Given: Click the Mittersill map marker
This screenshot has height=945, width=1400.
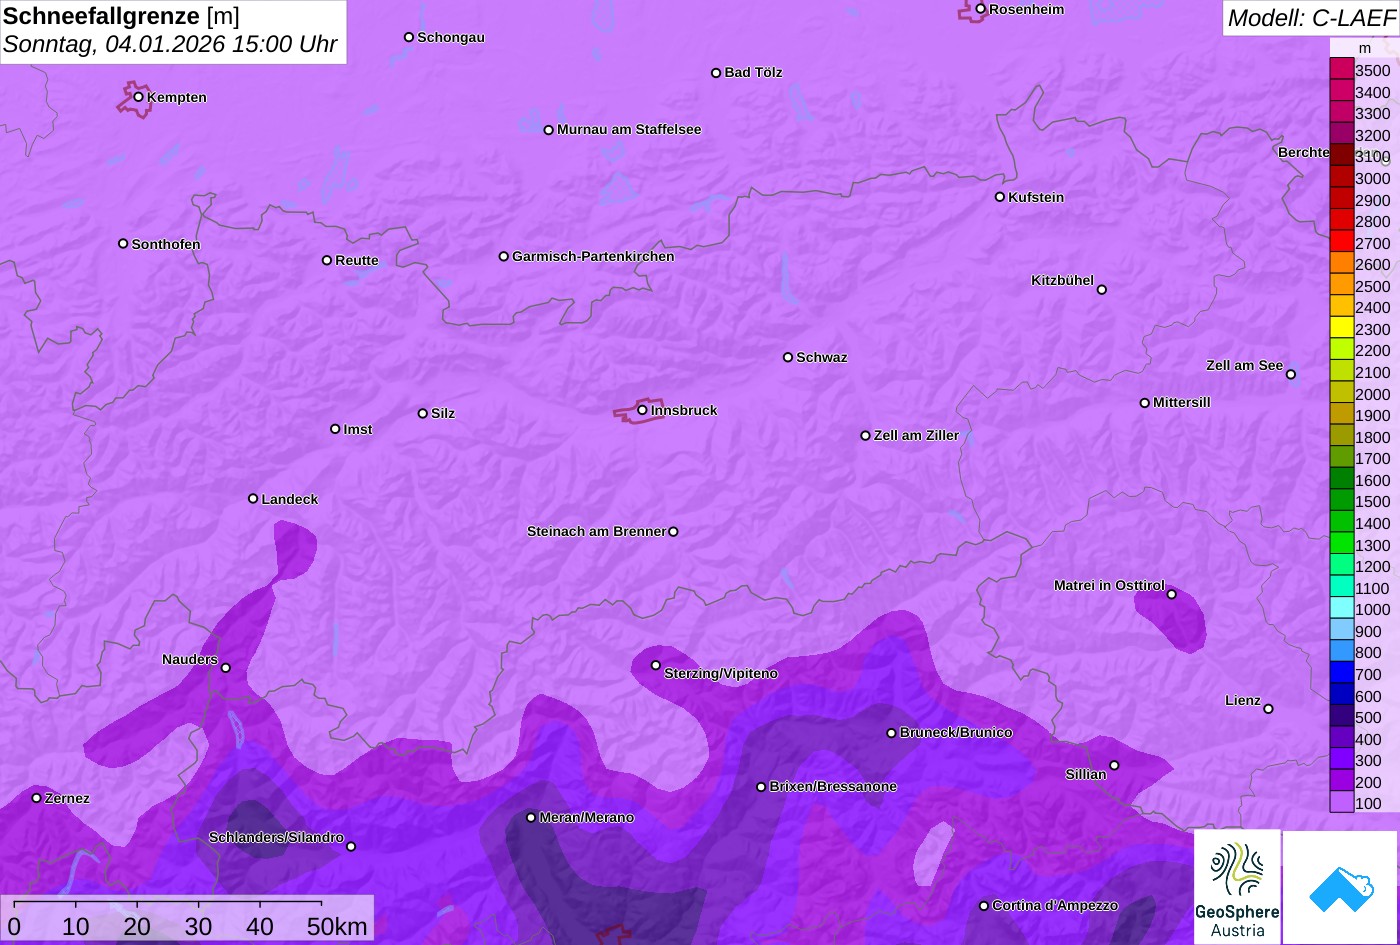Looking at the screenshot, I should (1145, 403).
